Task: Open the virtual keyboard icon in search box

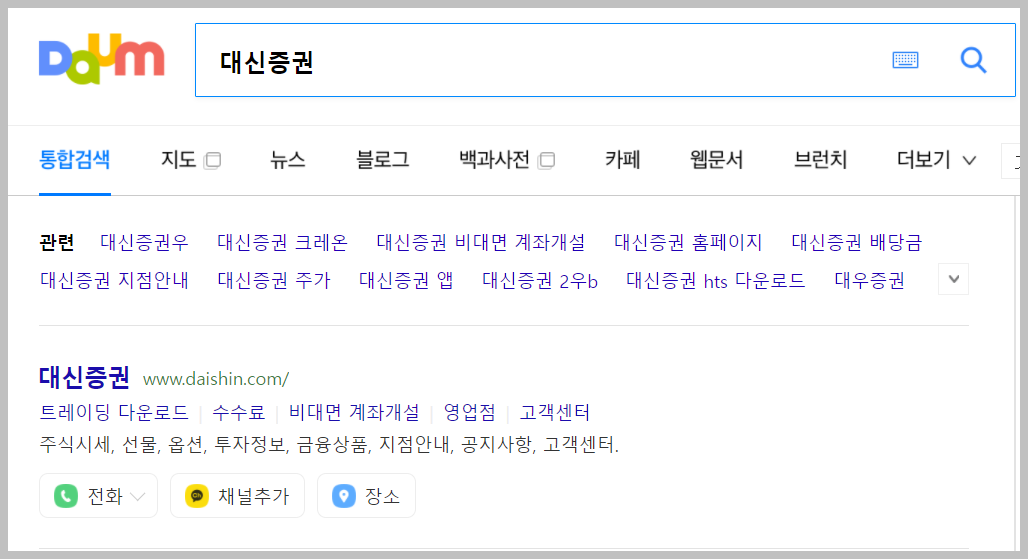Action: tap(905, 60)
